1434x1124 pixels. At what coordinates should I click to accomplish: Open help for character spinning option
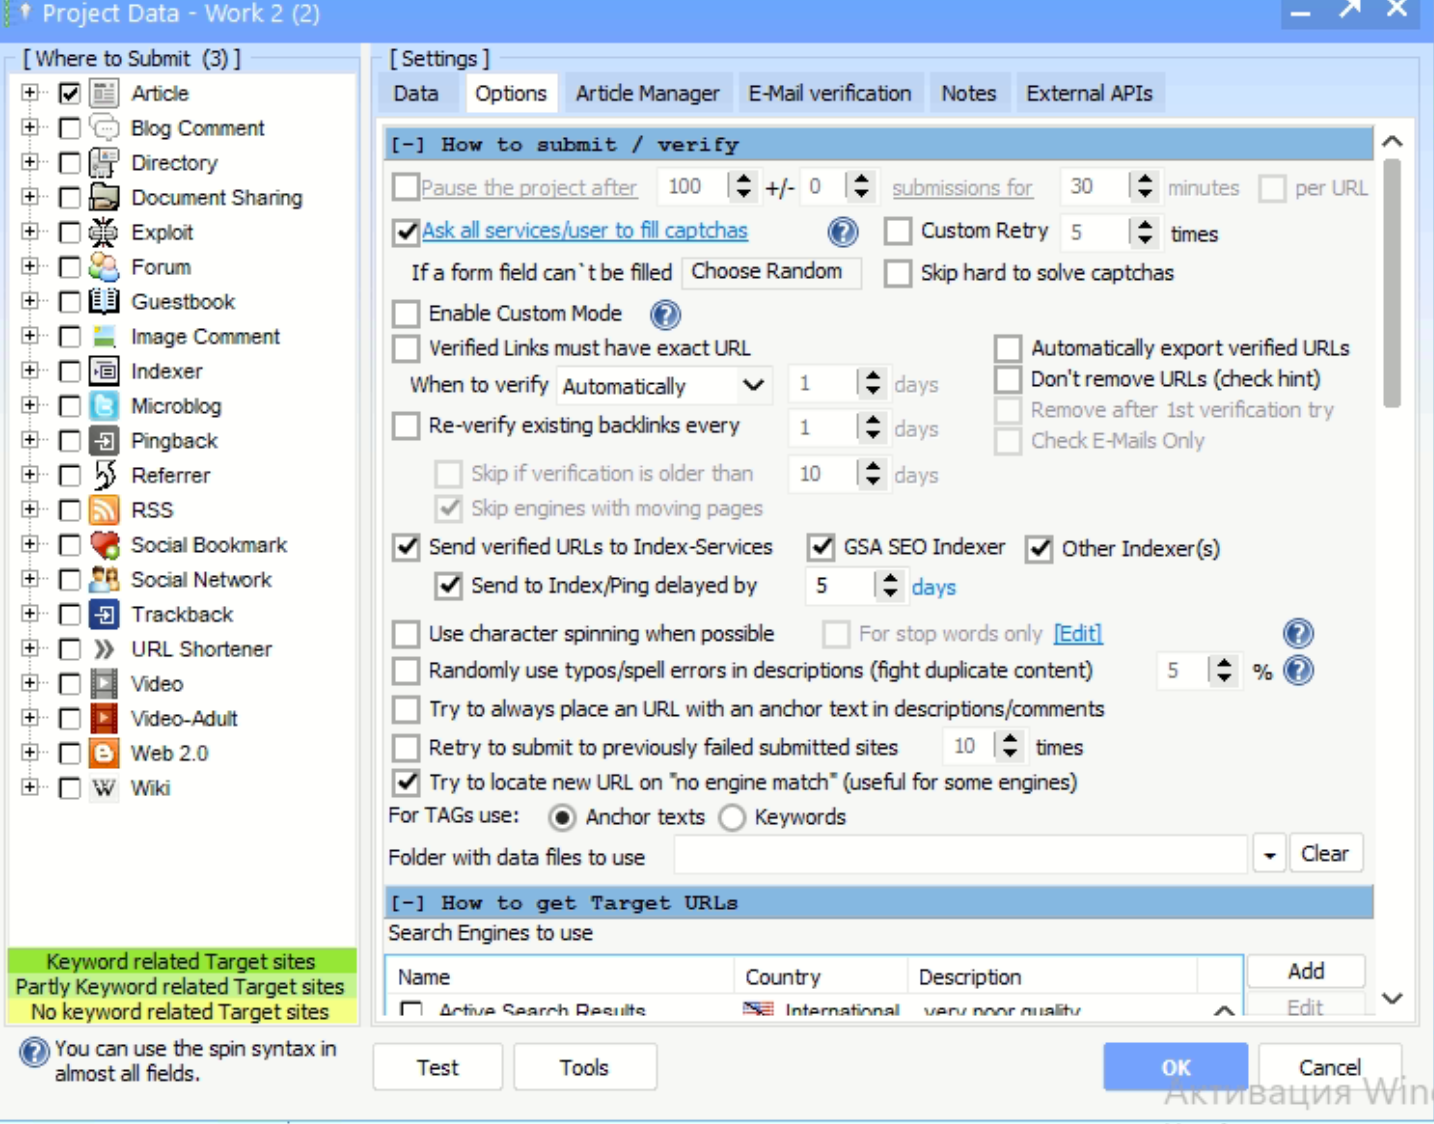point(1298,633)
